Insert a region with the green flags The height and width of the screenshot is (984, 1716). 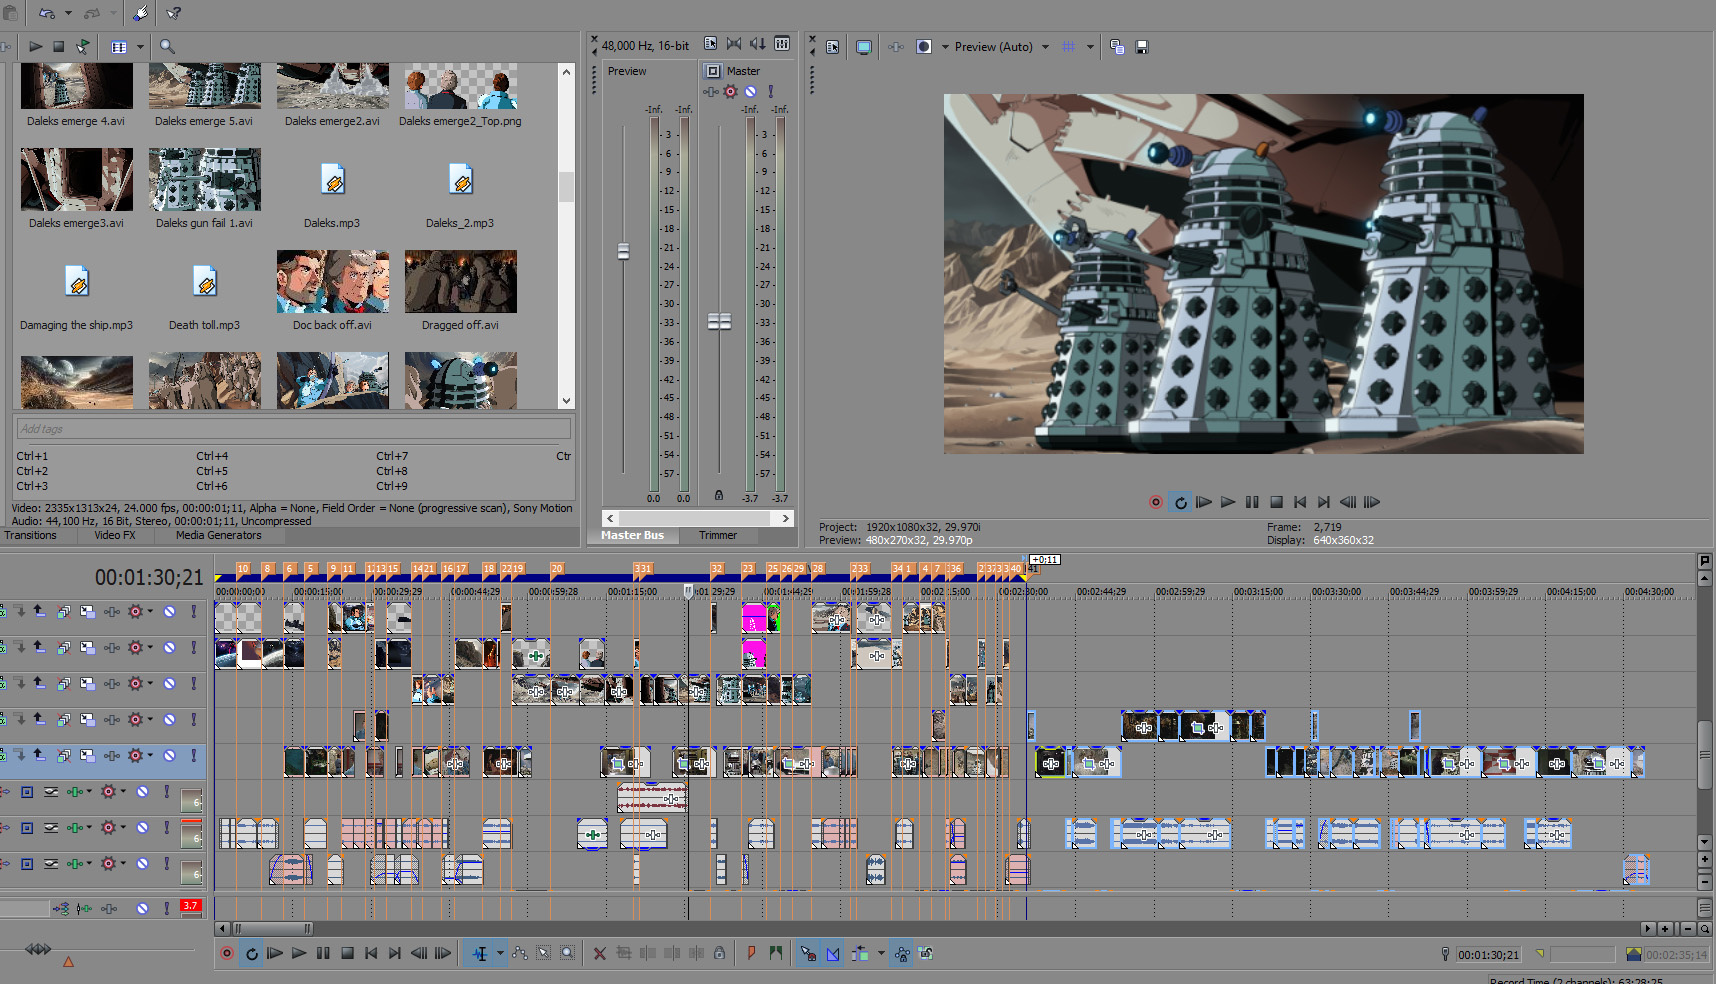point(775,954)
